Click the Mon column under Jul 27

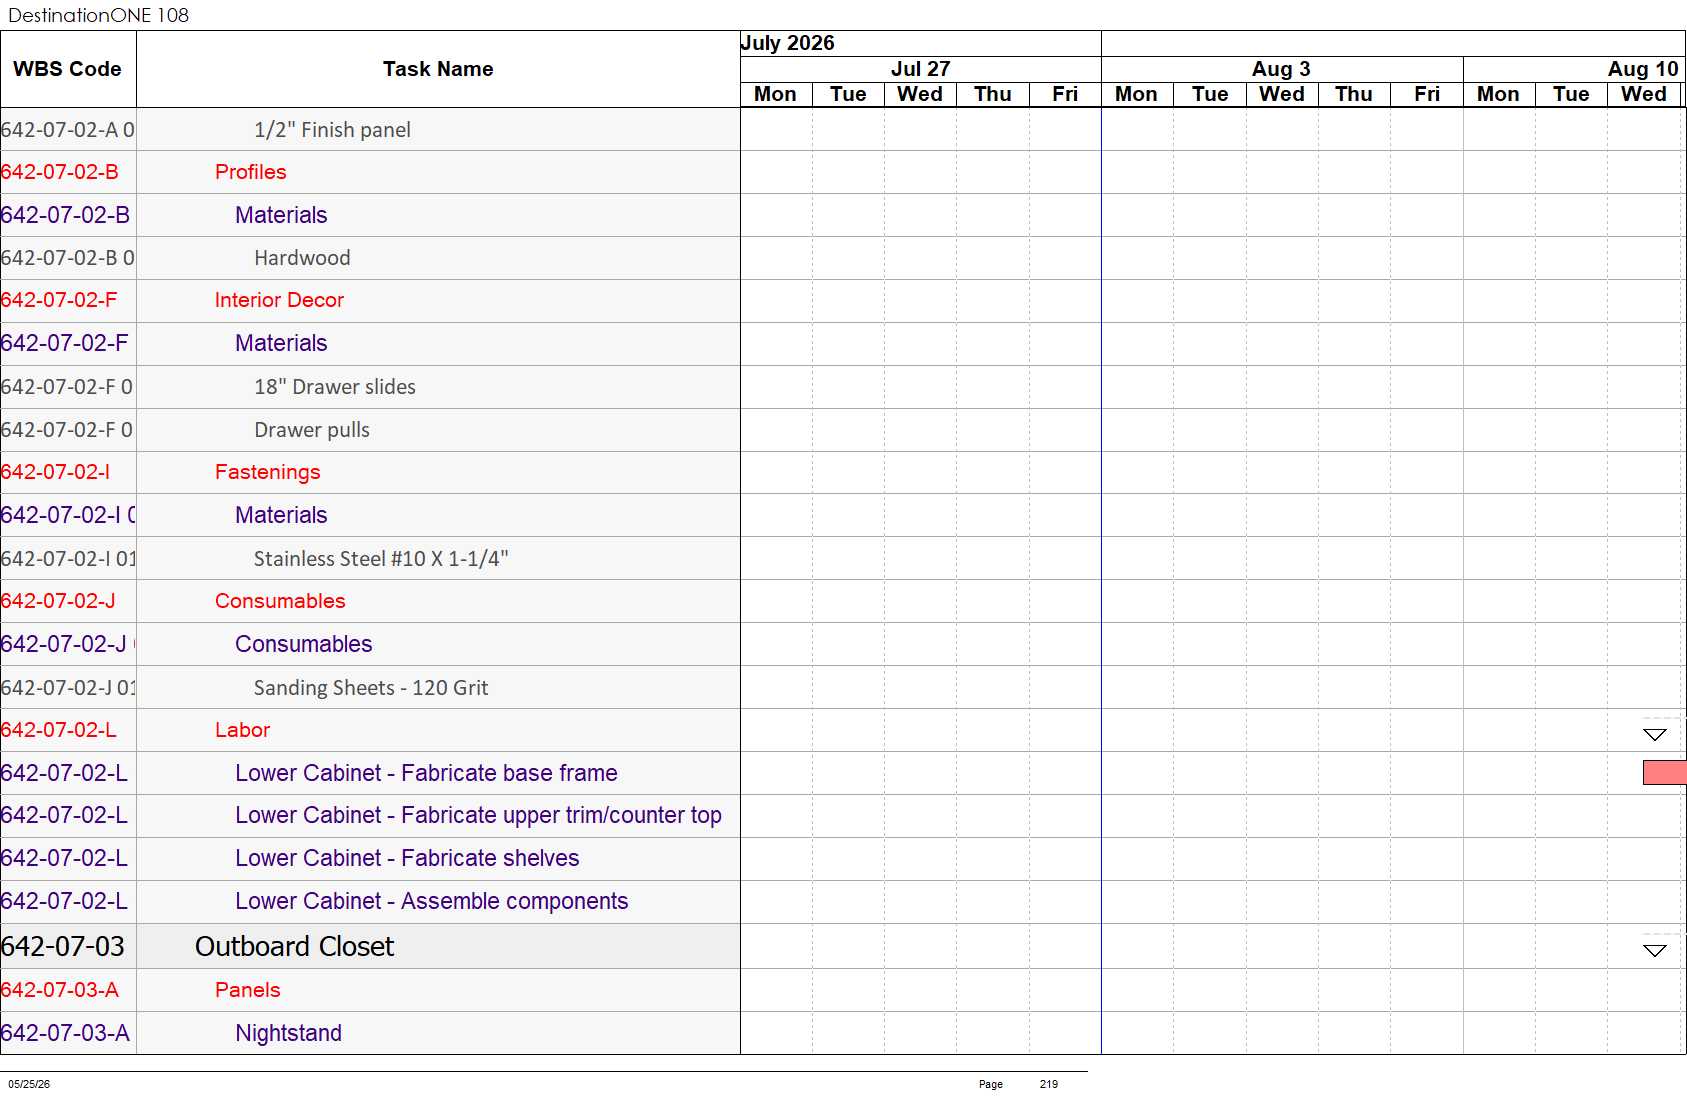pos(775,94)
